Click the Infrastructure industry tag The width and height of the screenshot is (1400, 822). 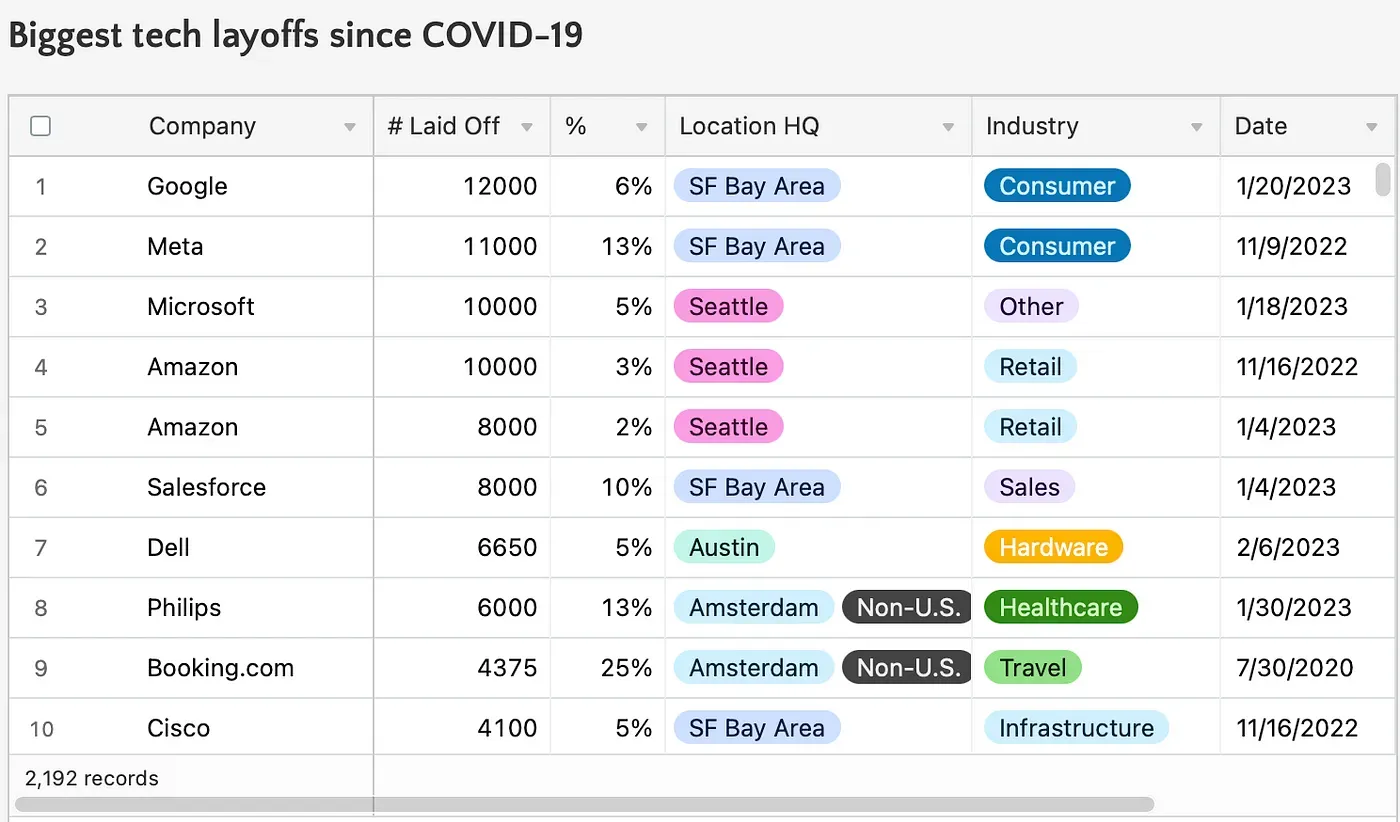click(1076, 727)
